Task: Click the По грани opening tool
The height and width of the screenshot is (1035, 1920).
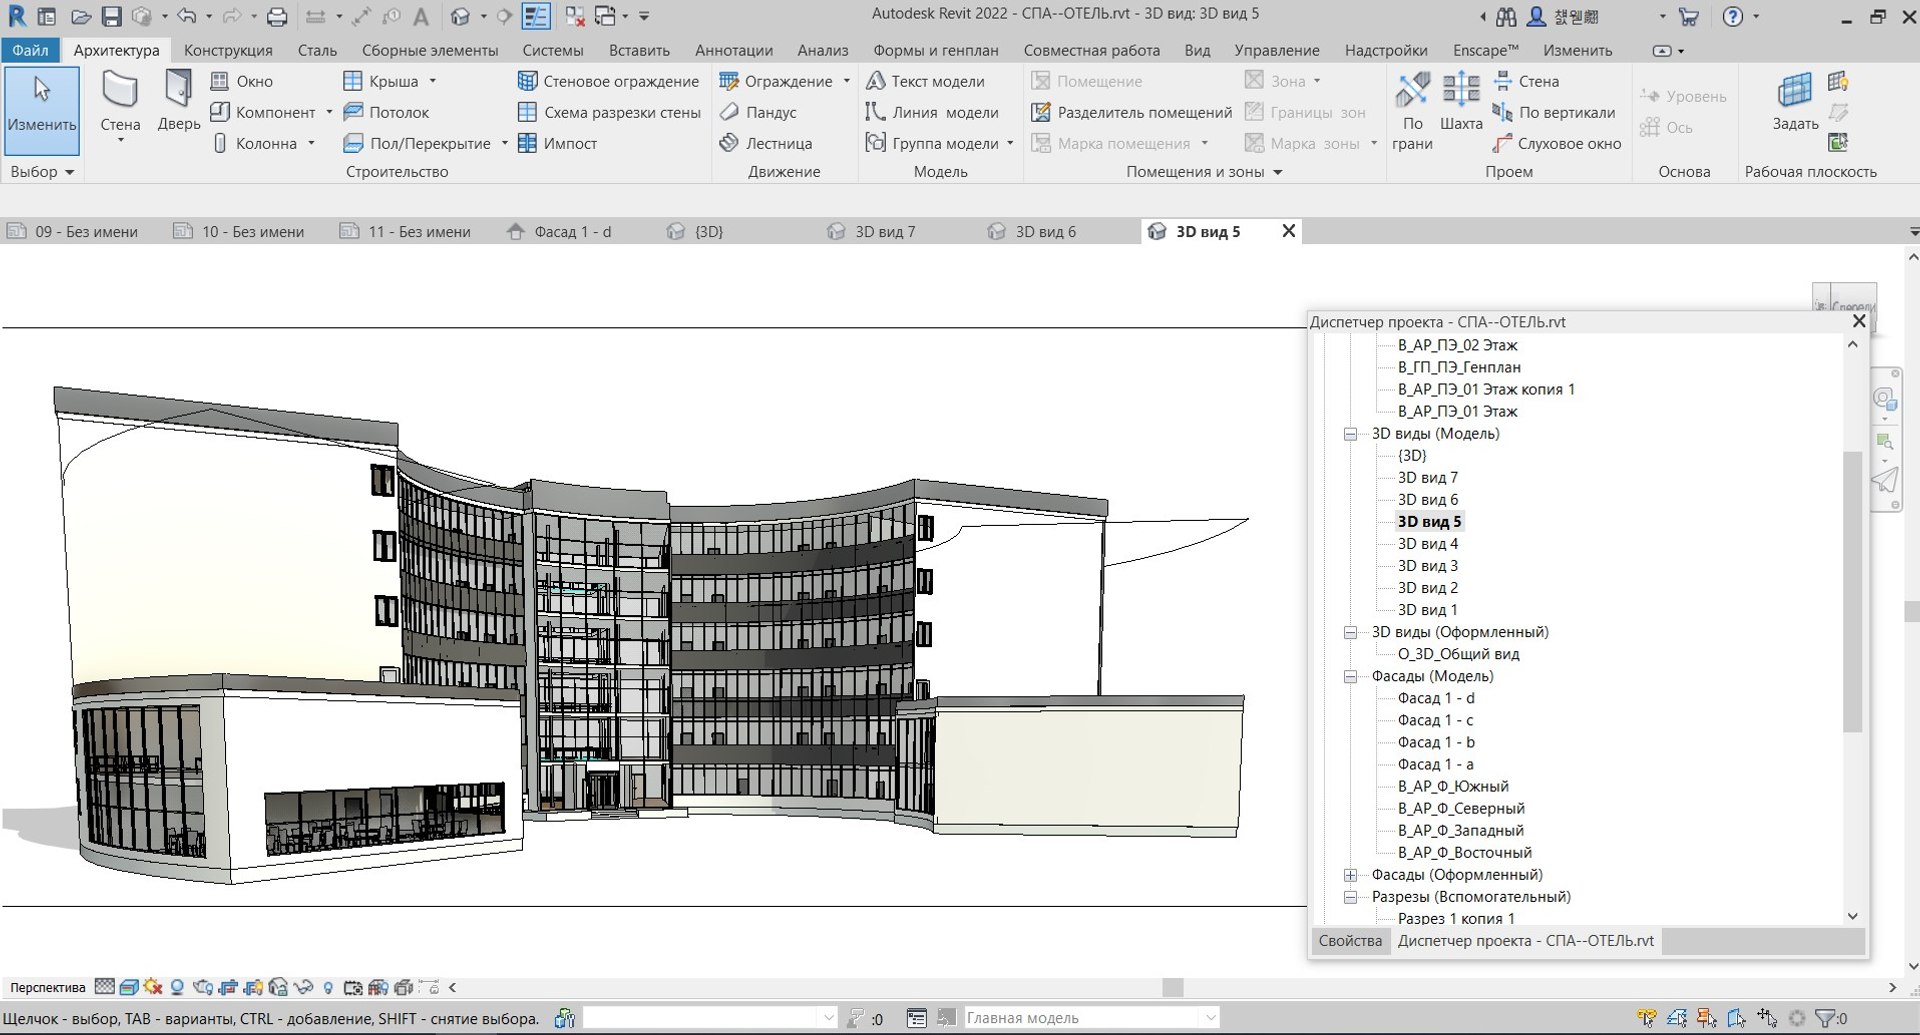Action: pyautogui.click(x=1412, y=112)
